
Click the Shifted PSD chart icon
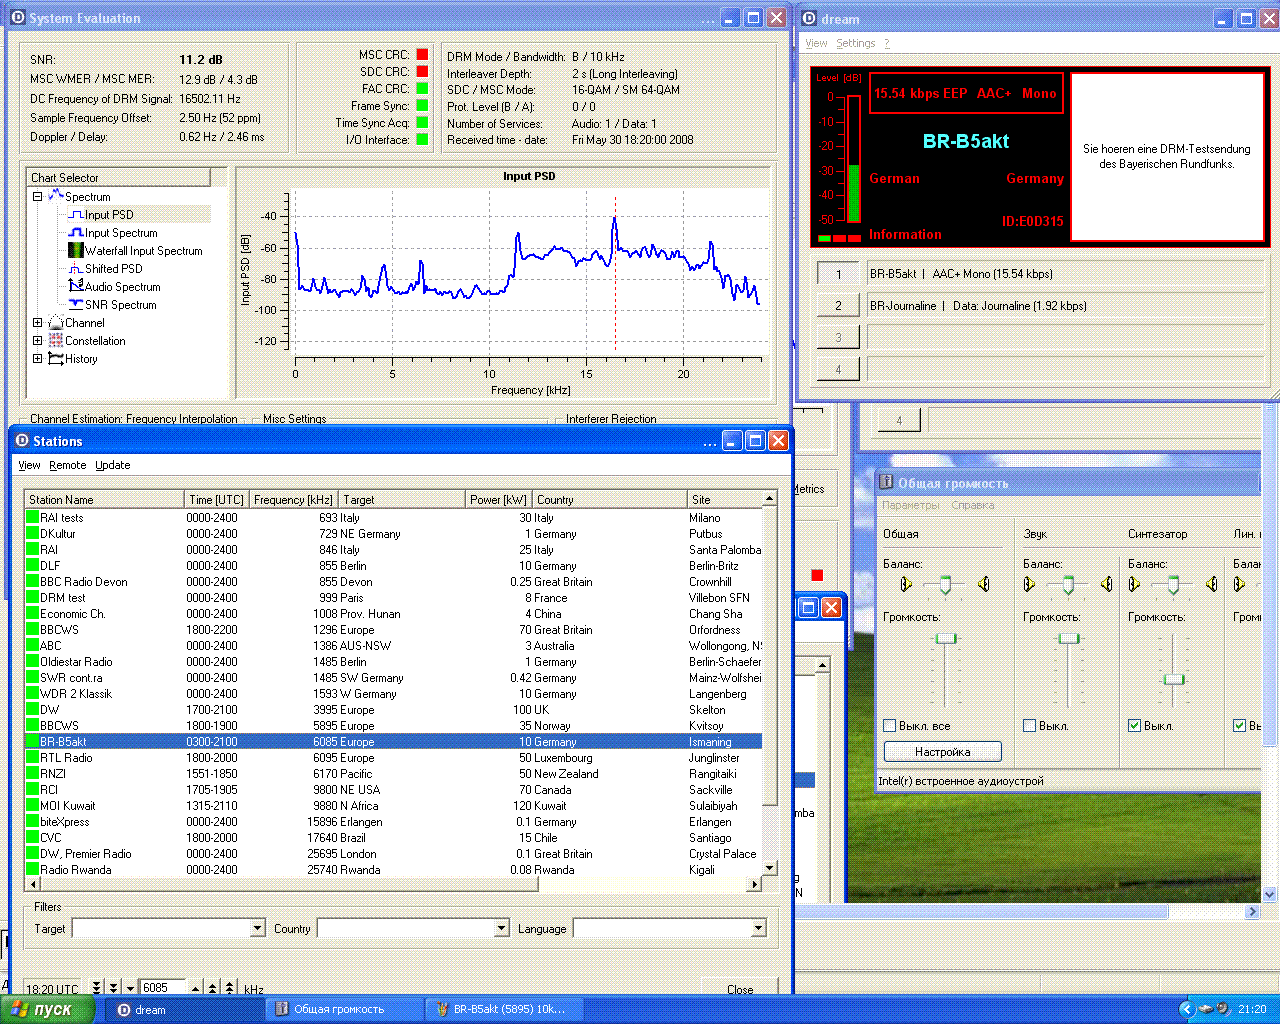pyautogui.click(x=76, y=269)
